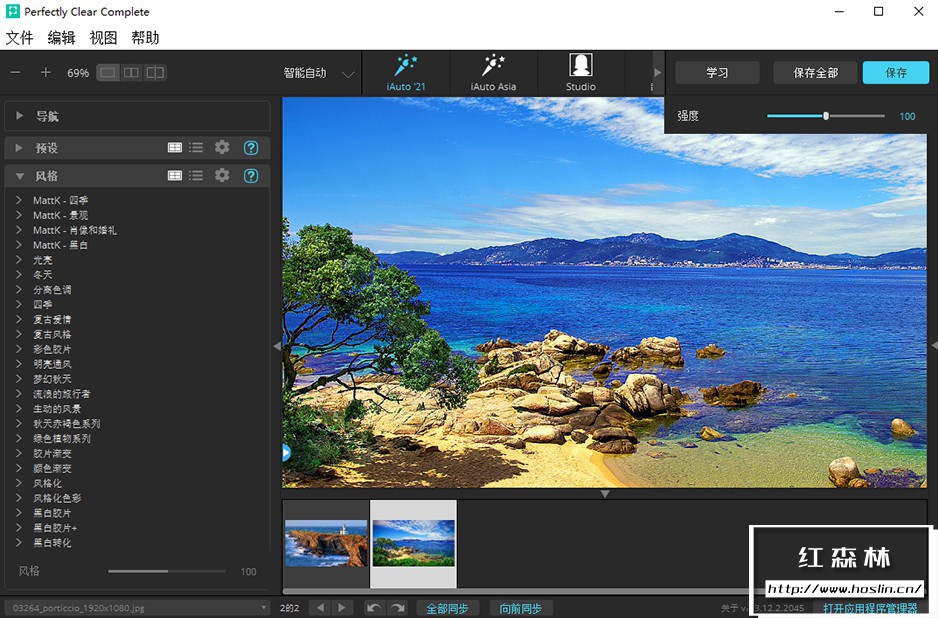Click the 全部同步 button
The width and height of the screenshot is (938, 618).
[447, 608]
